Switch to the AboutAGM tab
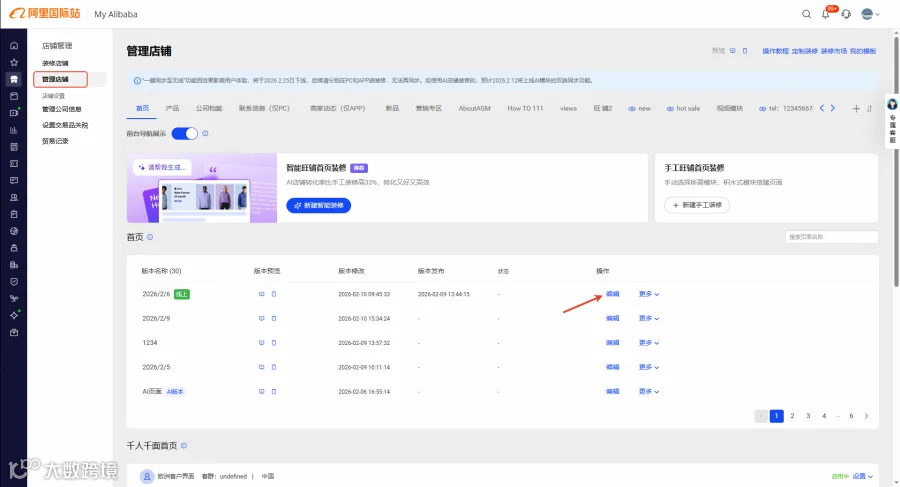The width and height of the screenshot is (900, 487). tap(474, 109)
